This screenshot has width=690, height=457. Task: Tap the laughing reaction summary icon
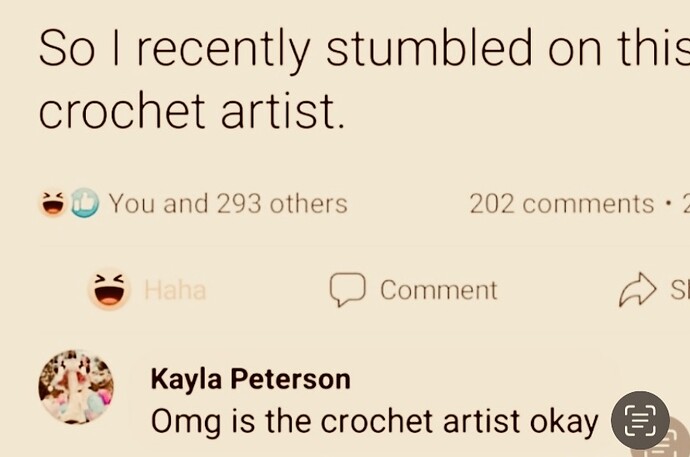53,204
